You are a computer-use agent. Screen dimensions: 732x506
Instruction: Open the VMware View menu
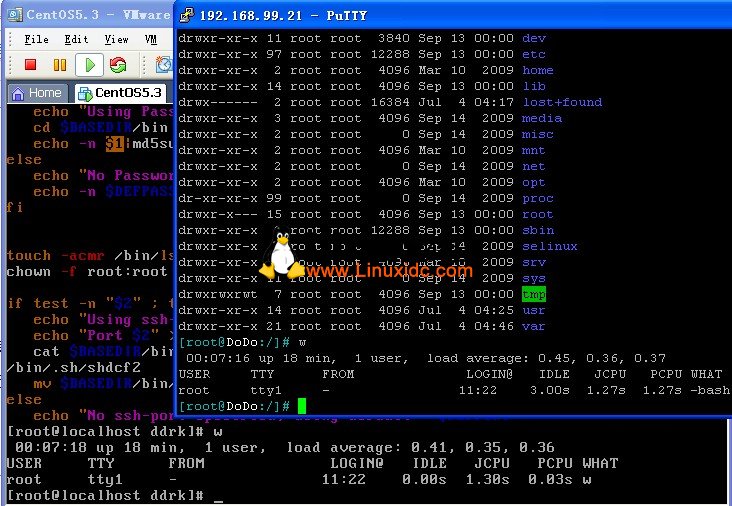(x=116, y=39)
